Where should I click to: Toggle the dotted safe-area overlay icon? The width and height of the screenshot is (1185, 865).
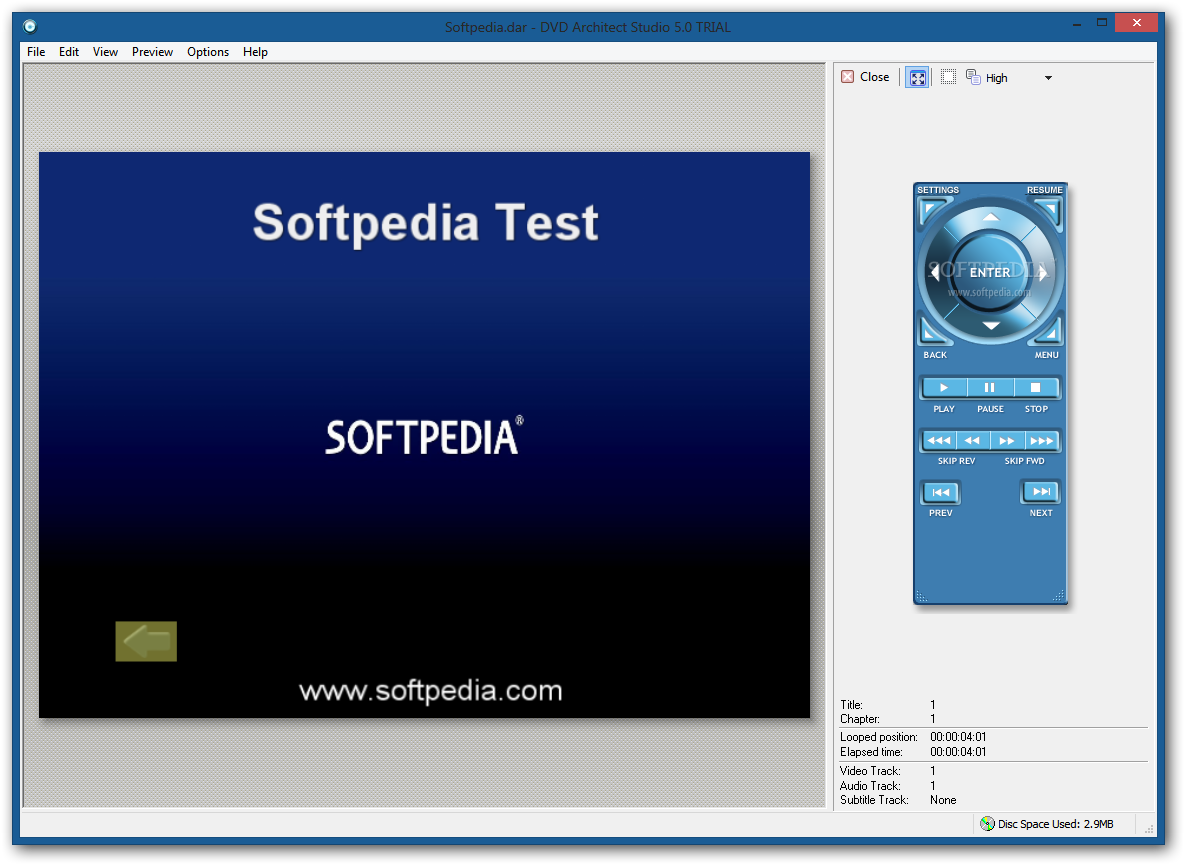click(x=948, y=77)
